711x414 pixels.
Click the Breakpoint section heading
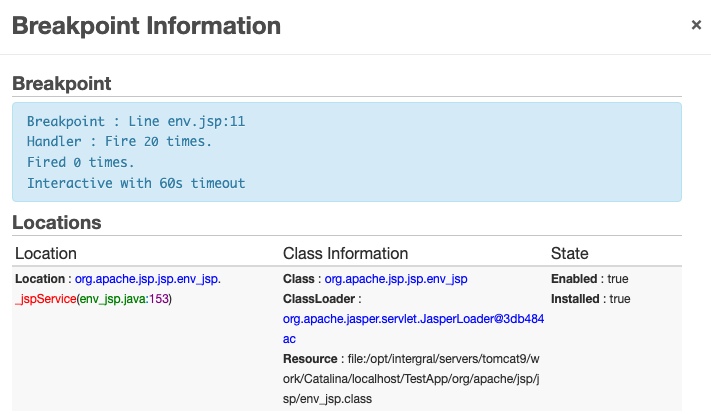pos(62,83)
